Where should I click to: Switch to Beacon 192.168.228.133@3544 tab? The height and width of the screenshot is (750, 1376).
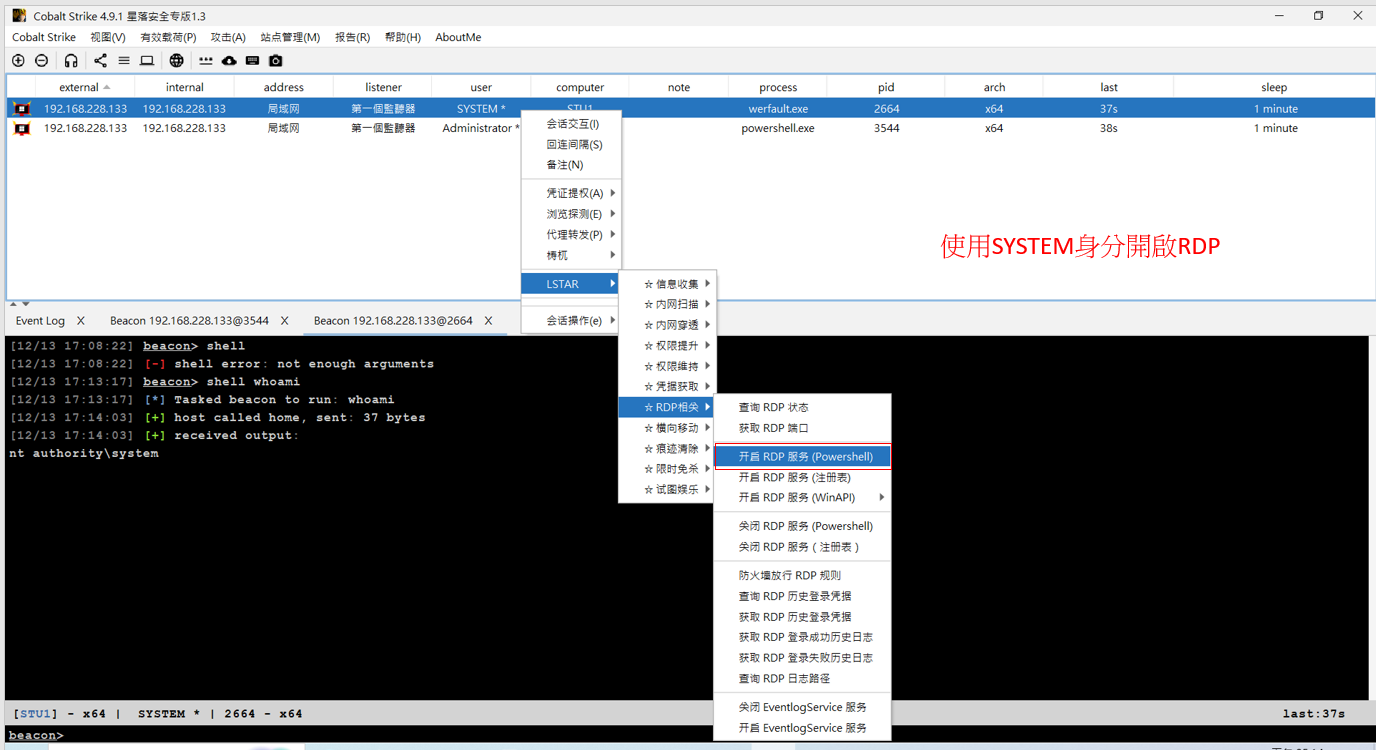(189, 321)
